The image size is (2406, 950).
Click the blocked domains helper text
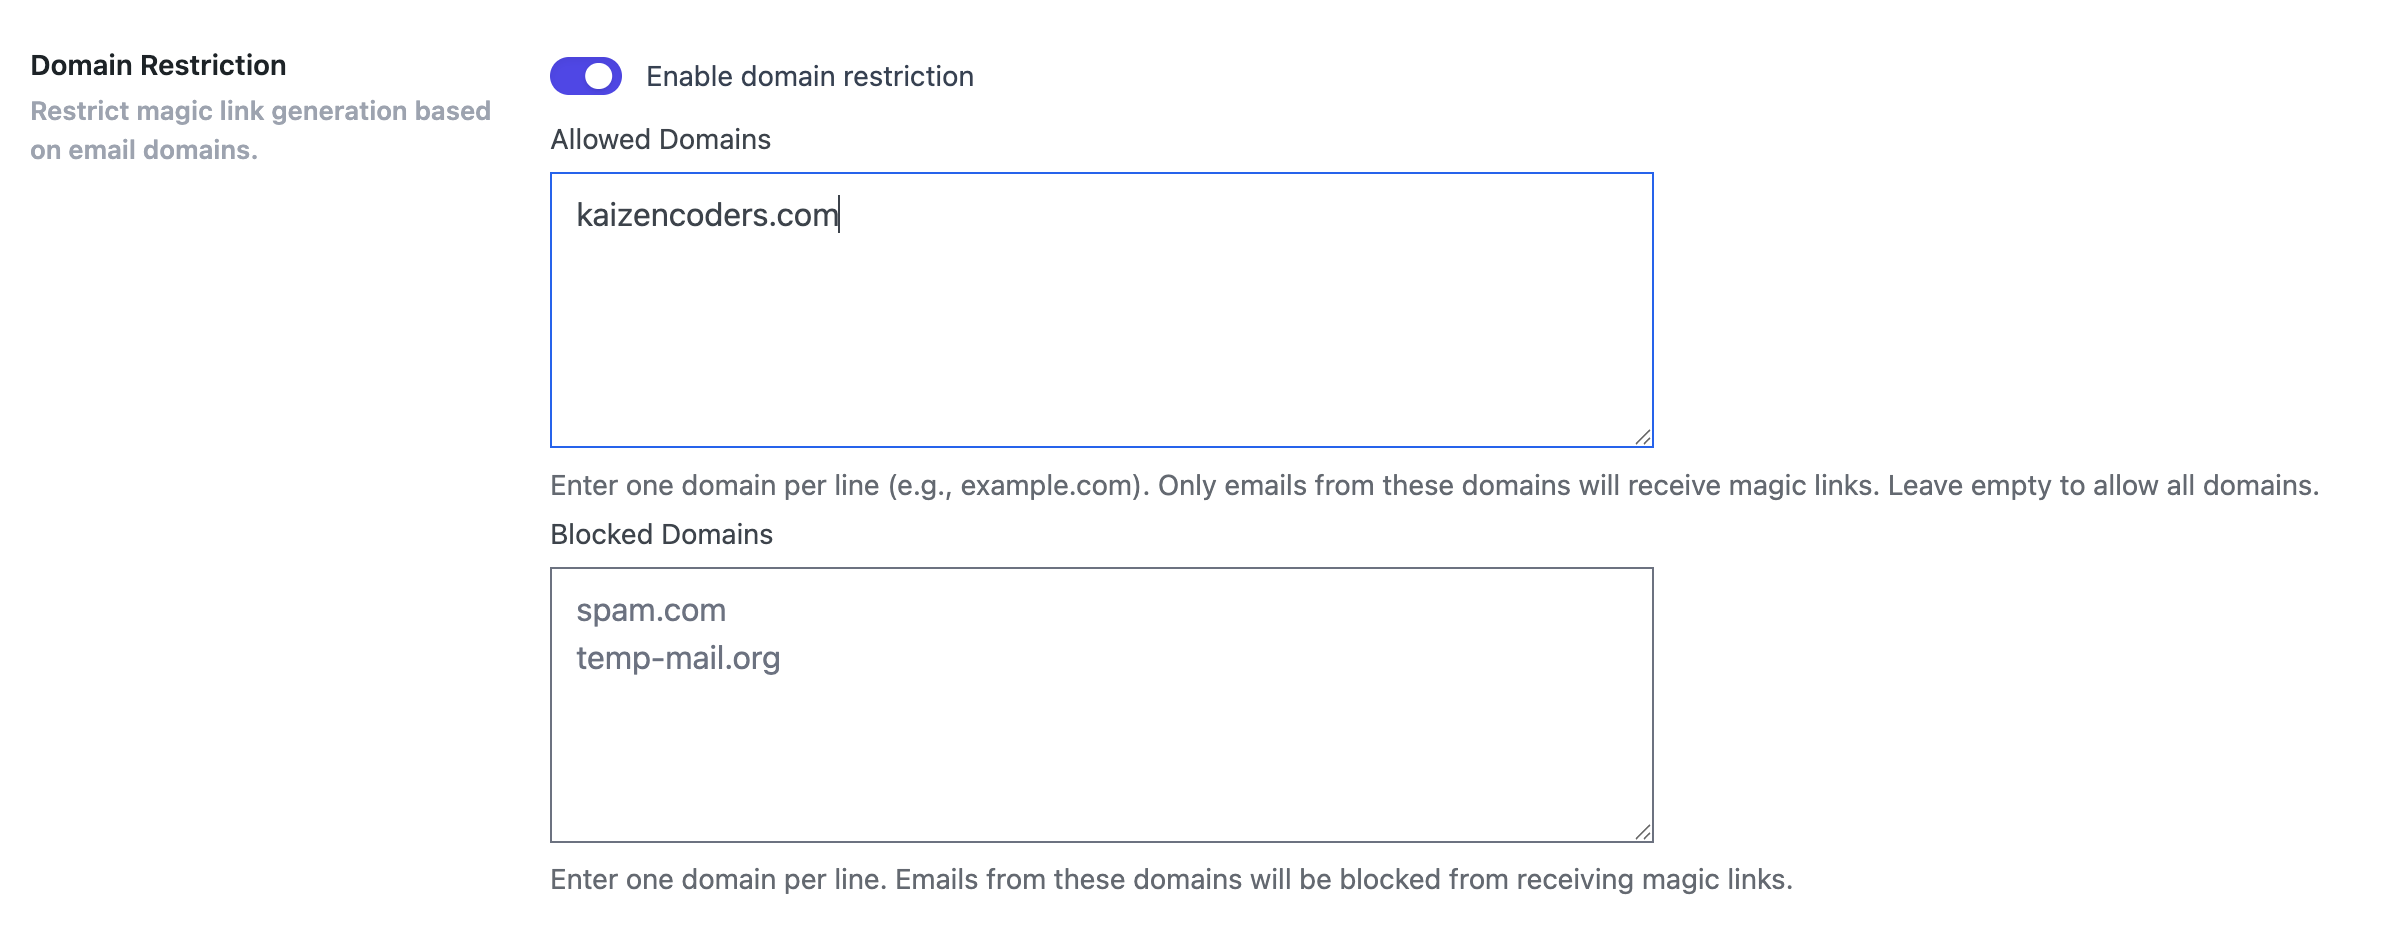tap(1170, 882)
